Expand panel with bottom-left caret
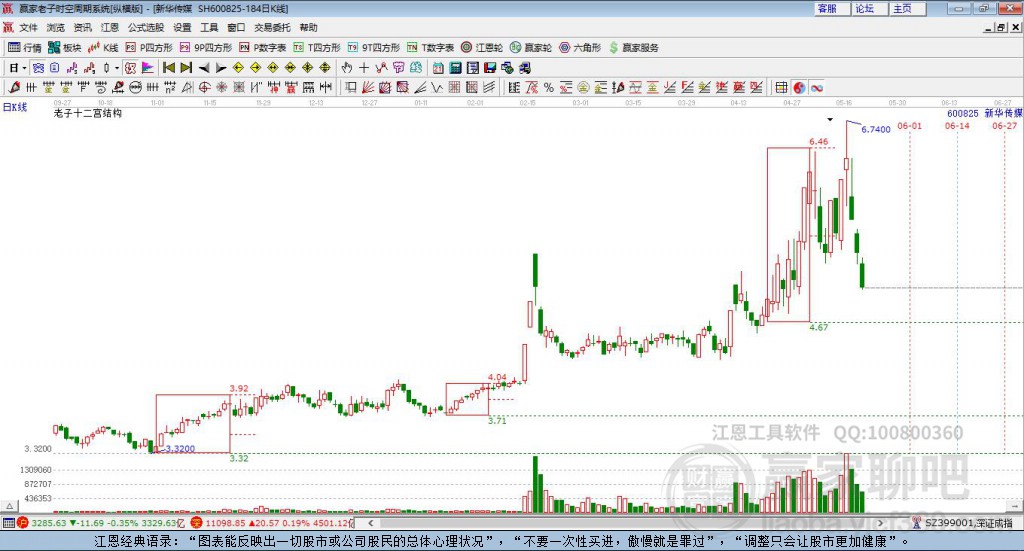This screenshot has height=551, width=1024. point(9,506)
